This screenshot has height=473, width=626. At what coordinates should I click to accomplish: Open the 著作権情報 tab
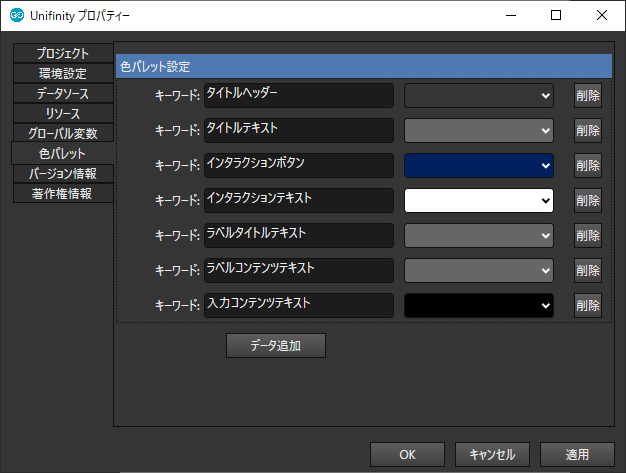coord(63,193)
